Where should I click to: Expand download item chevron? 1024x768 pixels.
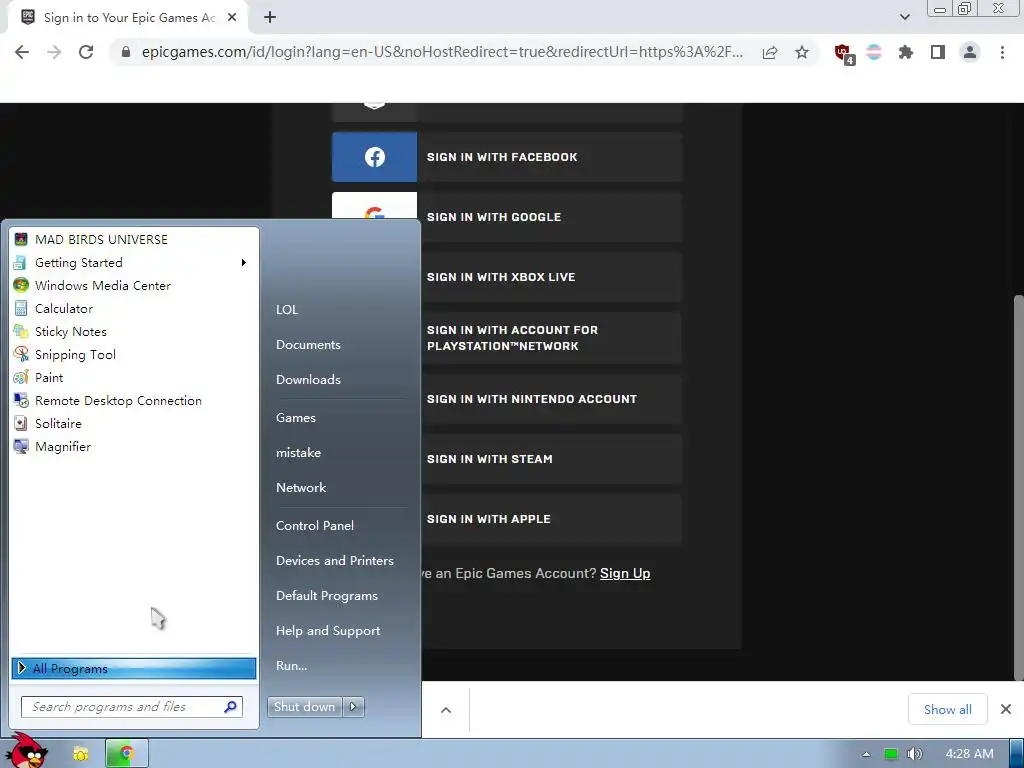(446, 710)
